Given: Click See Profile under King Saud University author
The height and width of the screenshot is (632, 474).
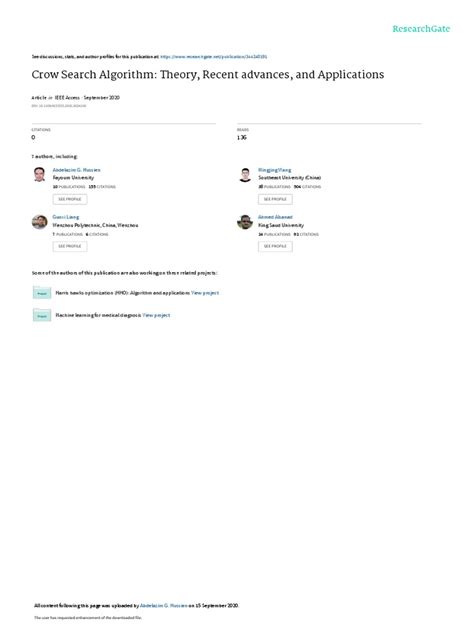Looking at the screenshot, I should pos(275,246).
